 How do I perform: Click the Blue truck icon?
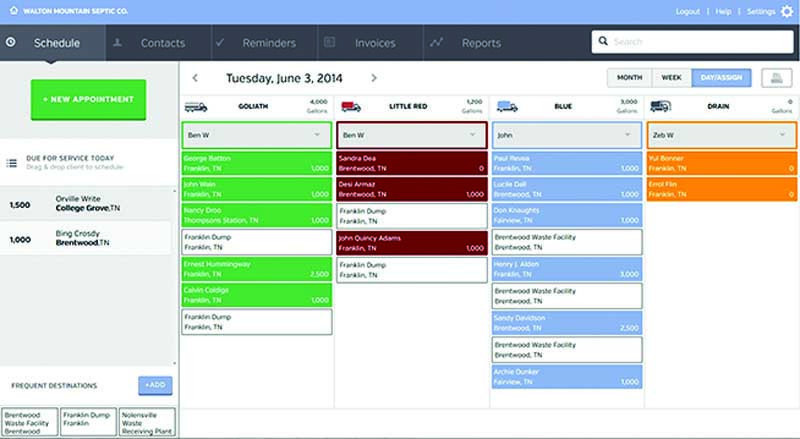[507, 107]
